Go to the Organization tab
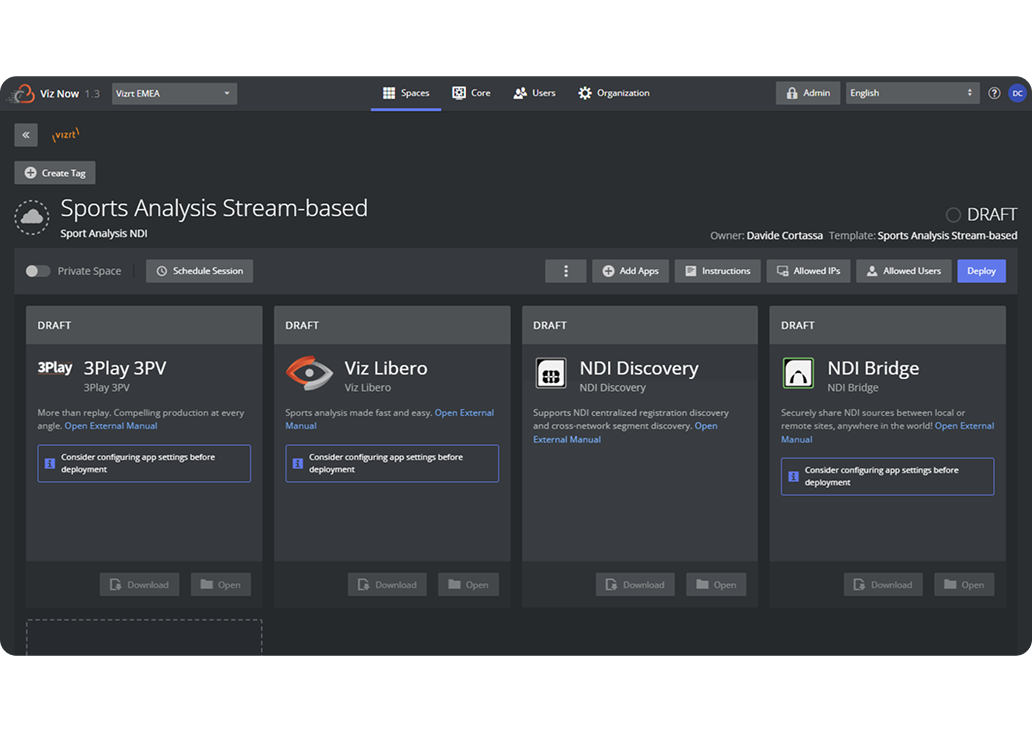Image resolution: width=1032 pixels, height=732 pixels. [x=613, y=93]
